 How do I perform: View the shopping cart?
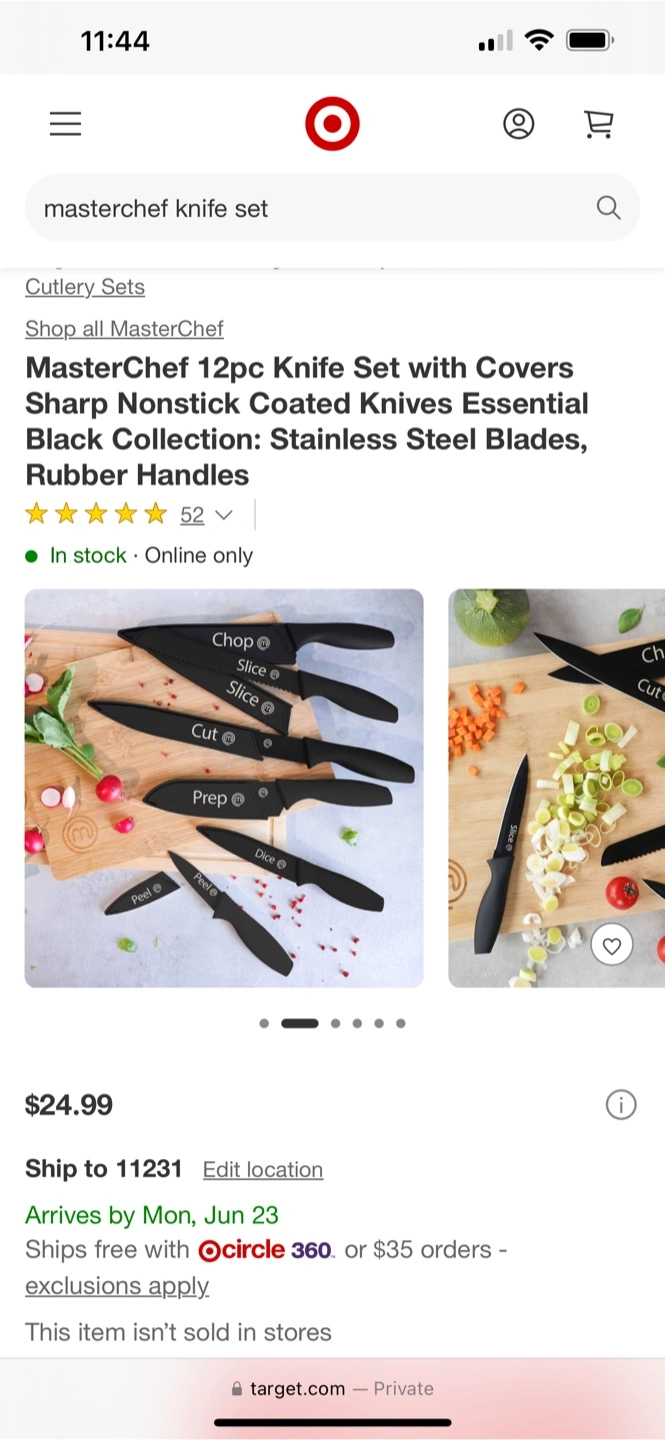pyautogui.click(x=598, y=124)
